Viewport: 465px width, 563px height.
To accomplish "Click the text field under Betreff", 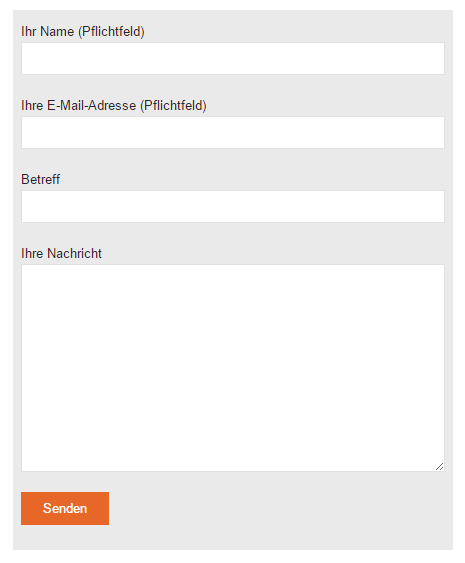I will coord(233,206).
